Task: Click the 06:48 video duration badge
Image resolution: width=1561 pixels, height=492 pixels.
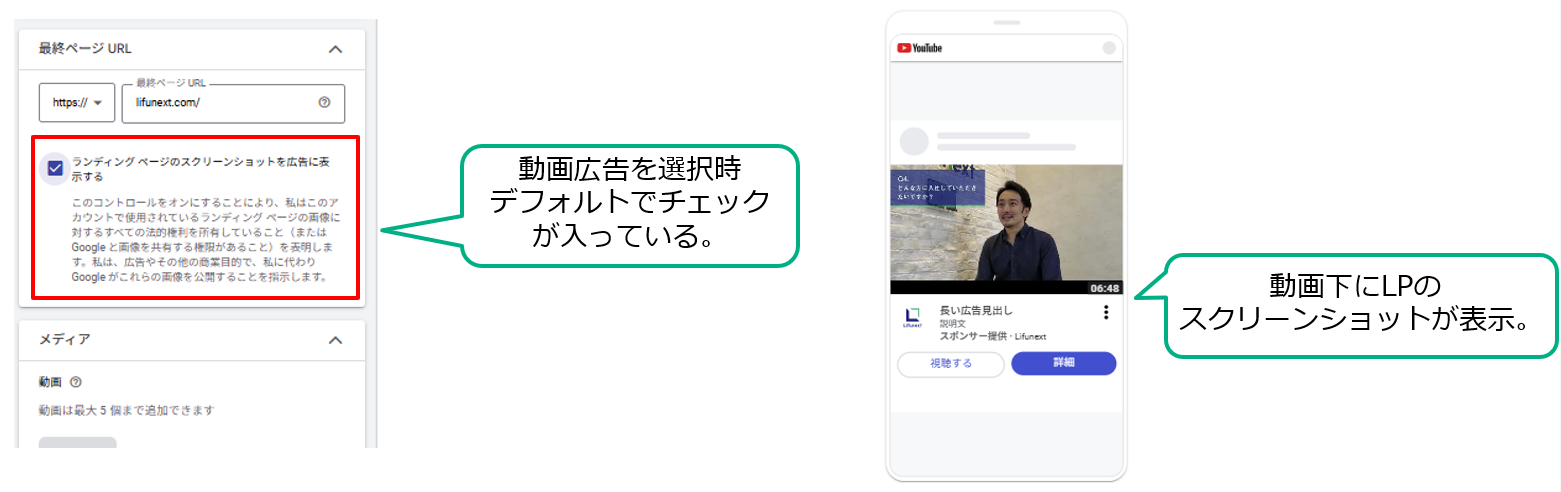Action: pos(1105,288)
